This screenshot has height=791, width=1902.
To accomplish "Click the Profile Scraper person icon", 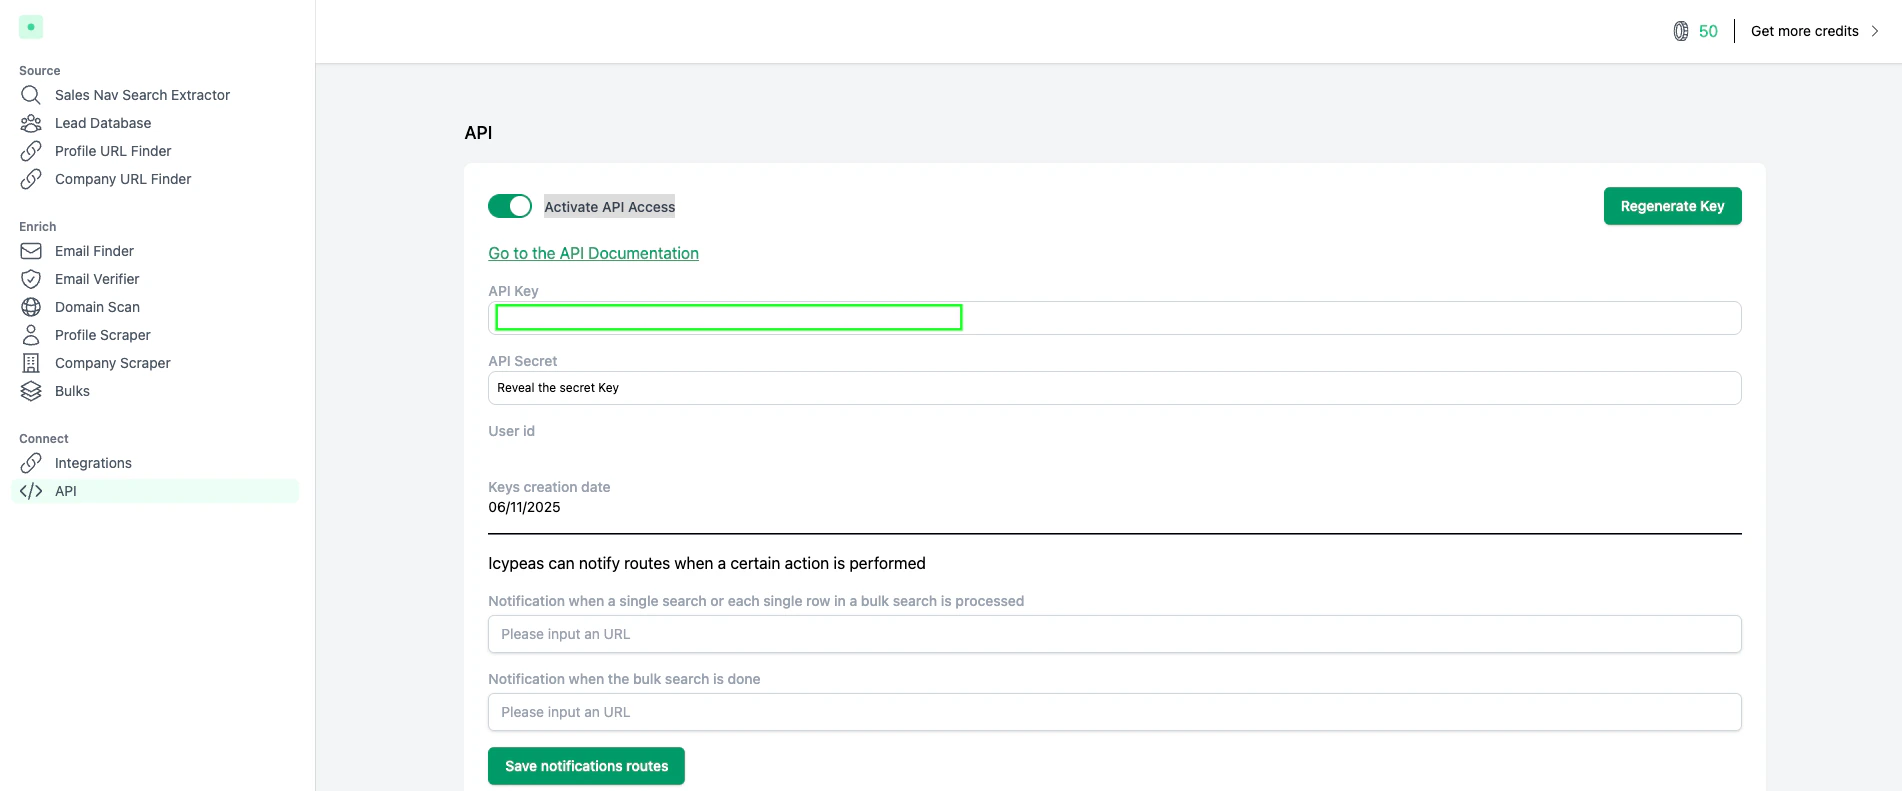I will click(x=31, y=335).
